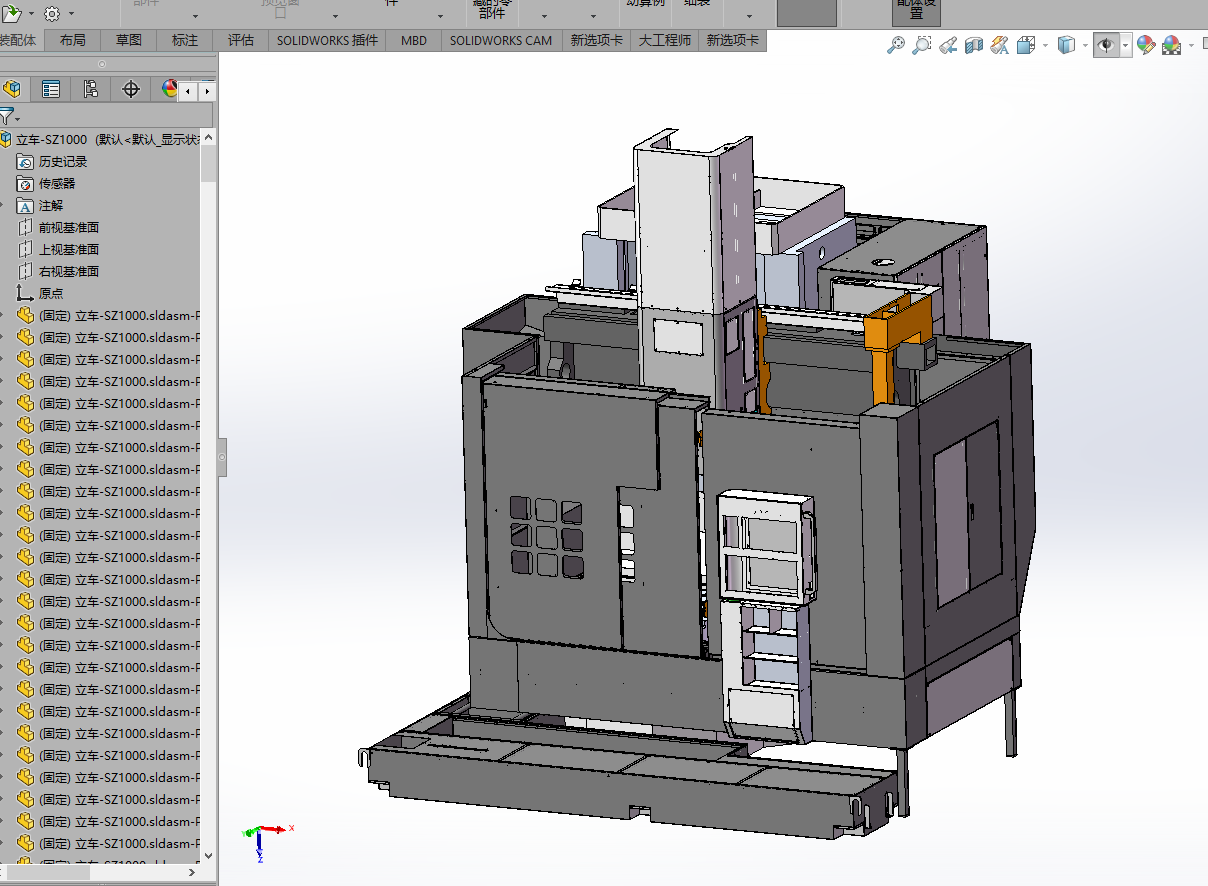Select the FeatureManager design tree panel tab
Image resolution: width=1208 pixels, height=886 pixels.
(12, 89)
